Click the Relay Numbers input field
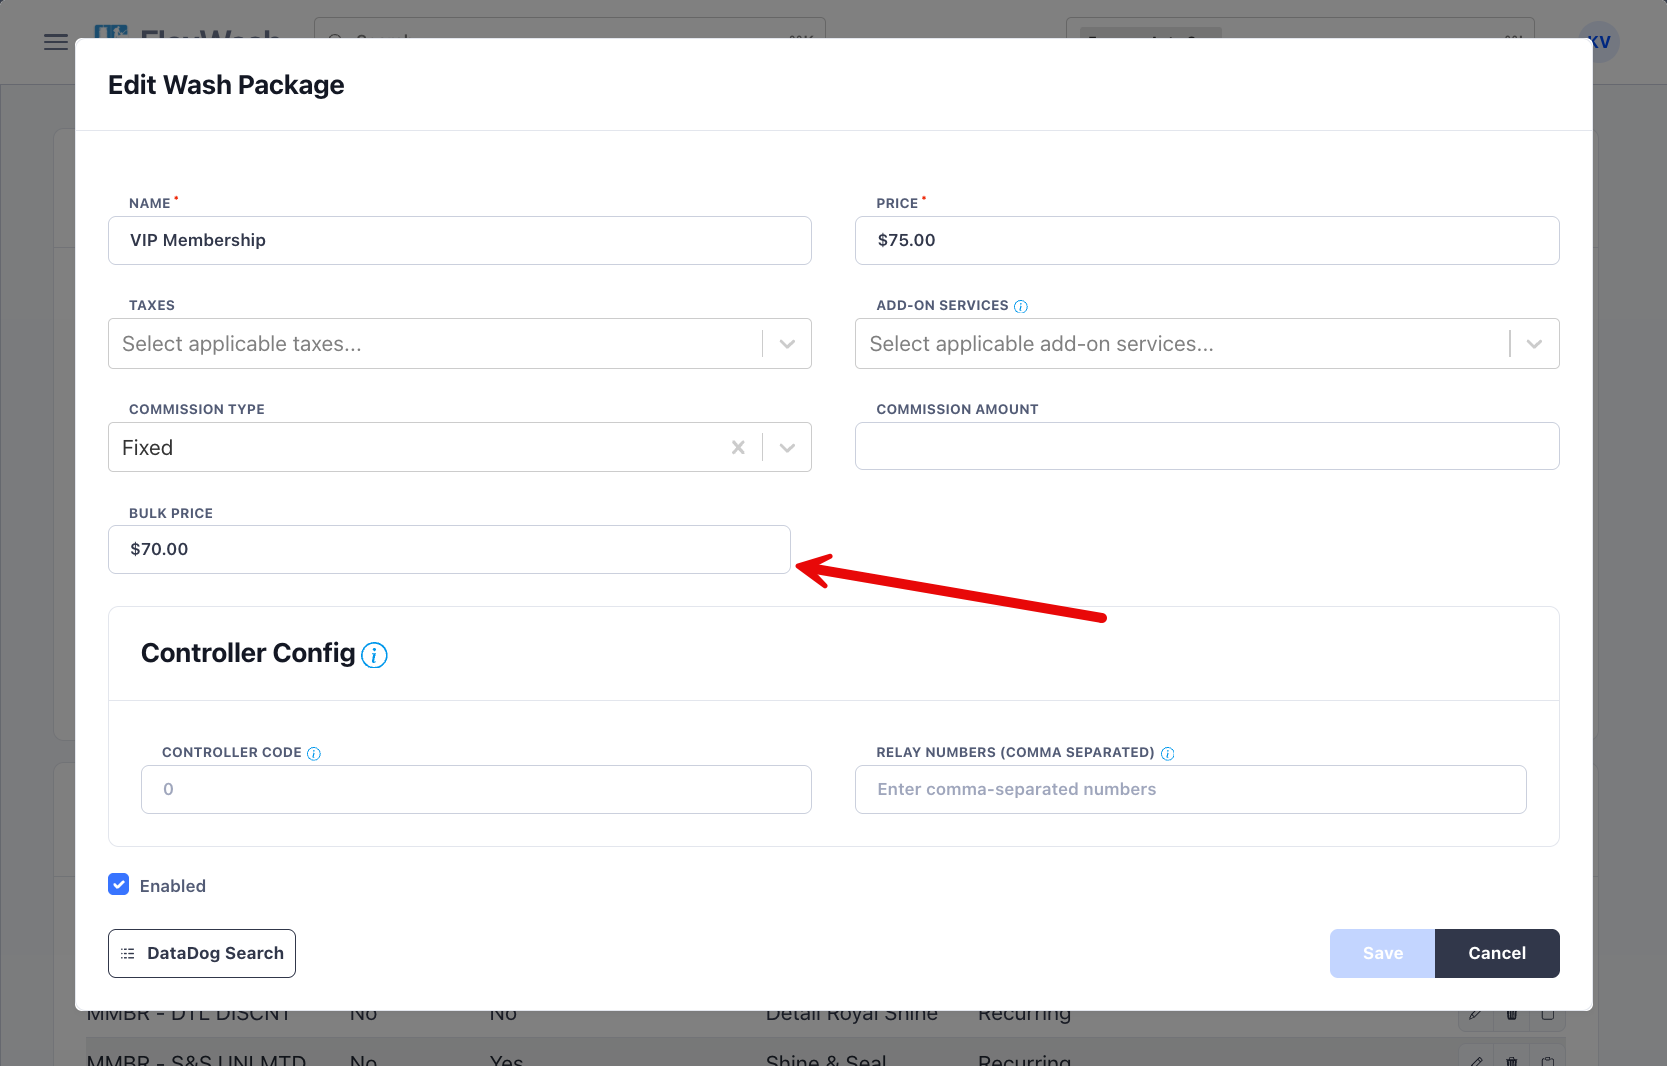 click(1190, 790)
